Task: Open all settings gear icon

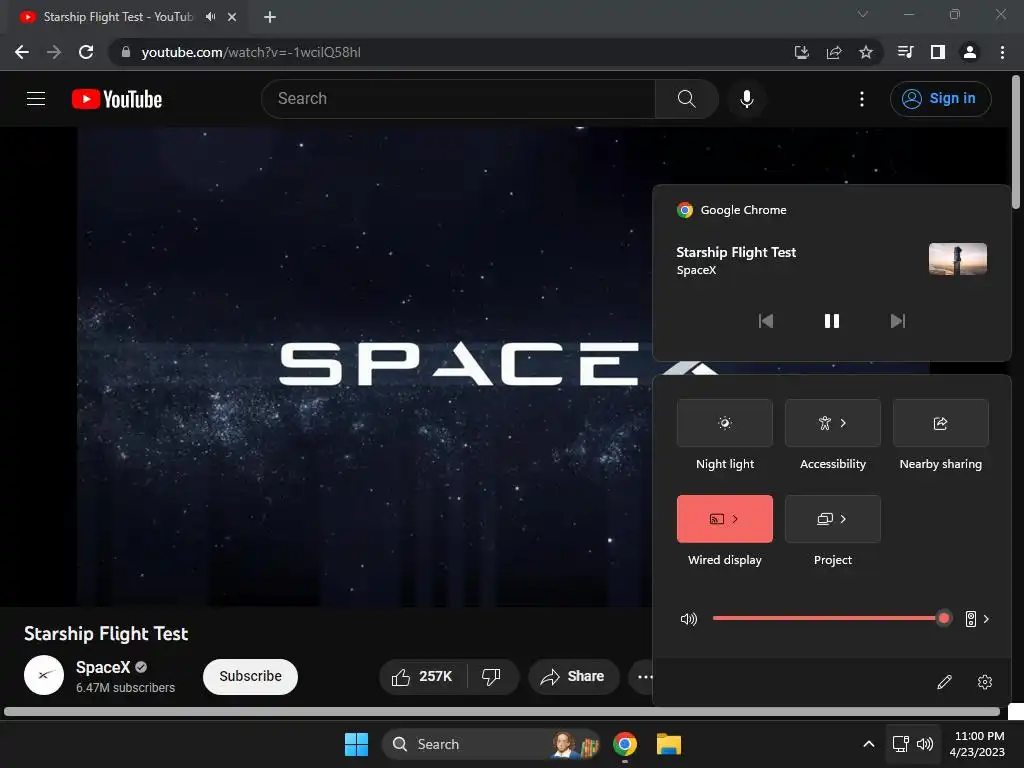Action: [x=985, y=682]
